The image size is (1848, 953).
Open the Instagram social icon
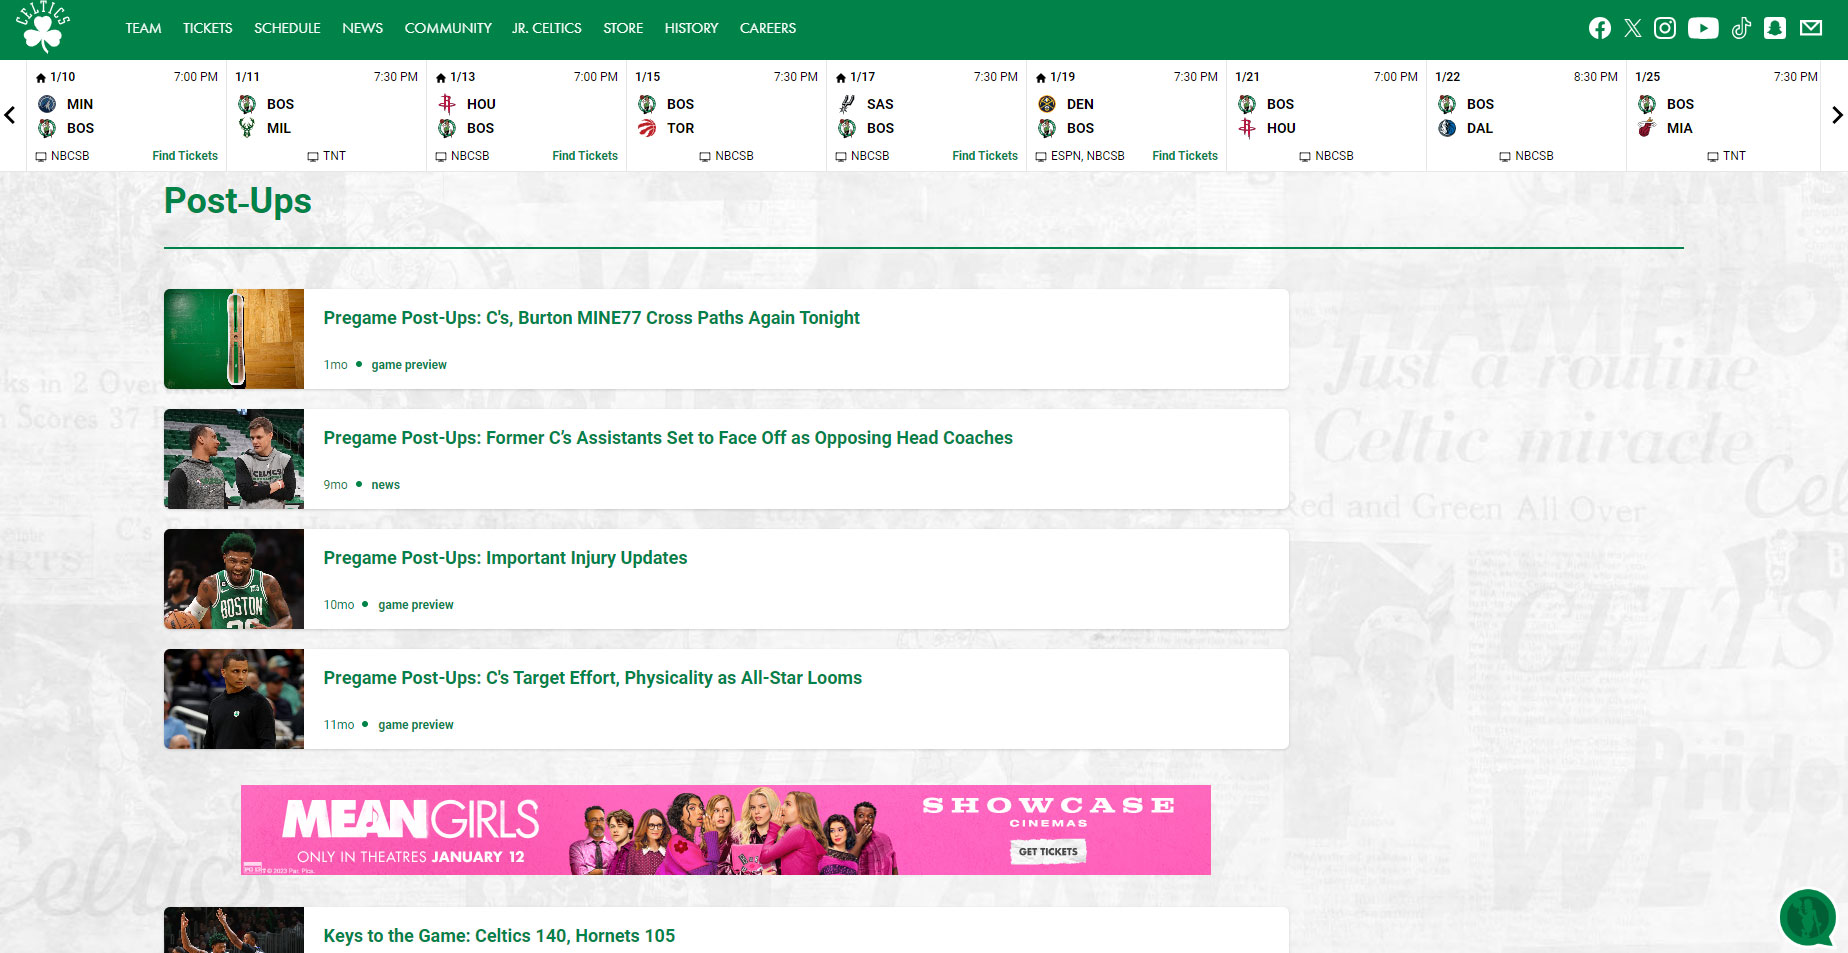(x=1665, y=28)
